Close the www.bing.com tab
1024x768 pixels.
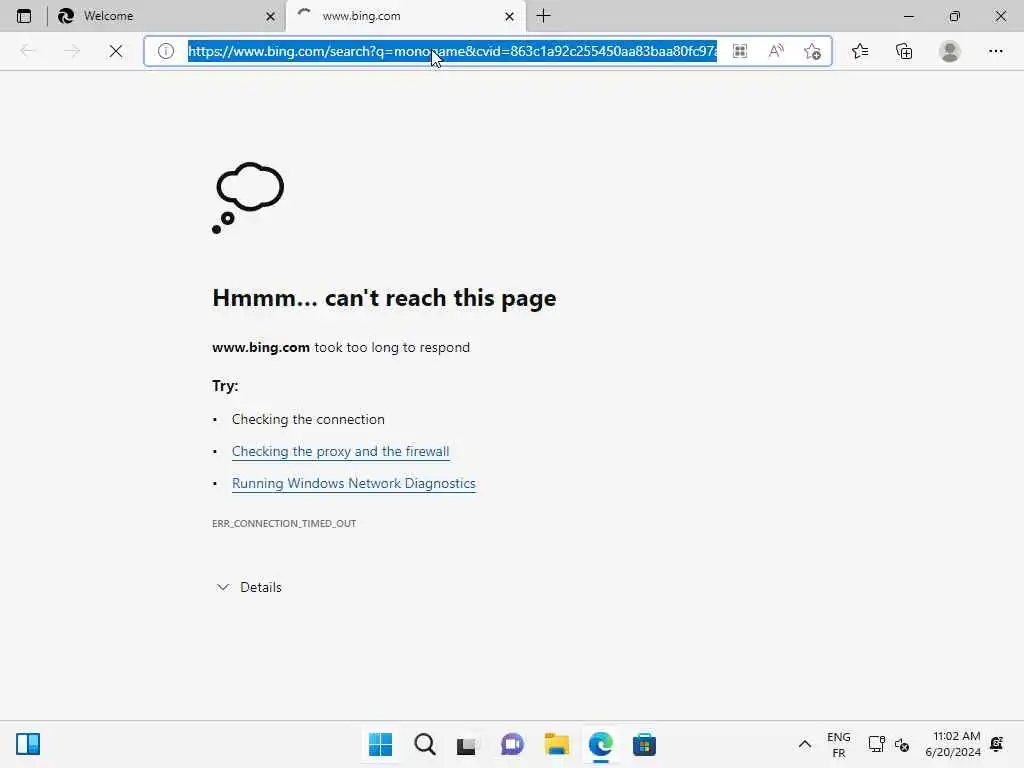click(x=509, y=16)
